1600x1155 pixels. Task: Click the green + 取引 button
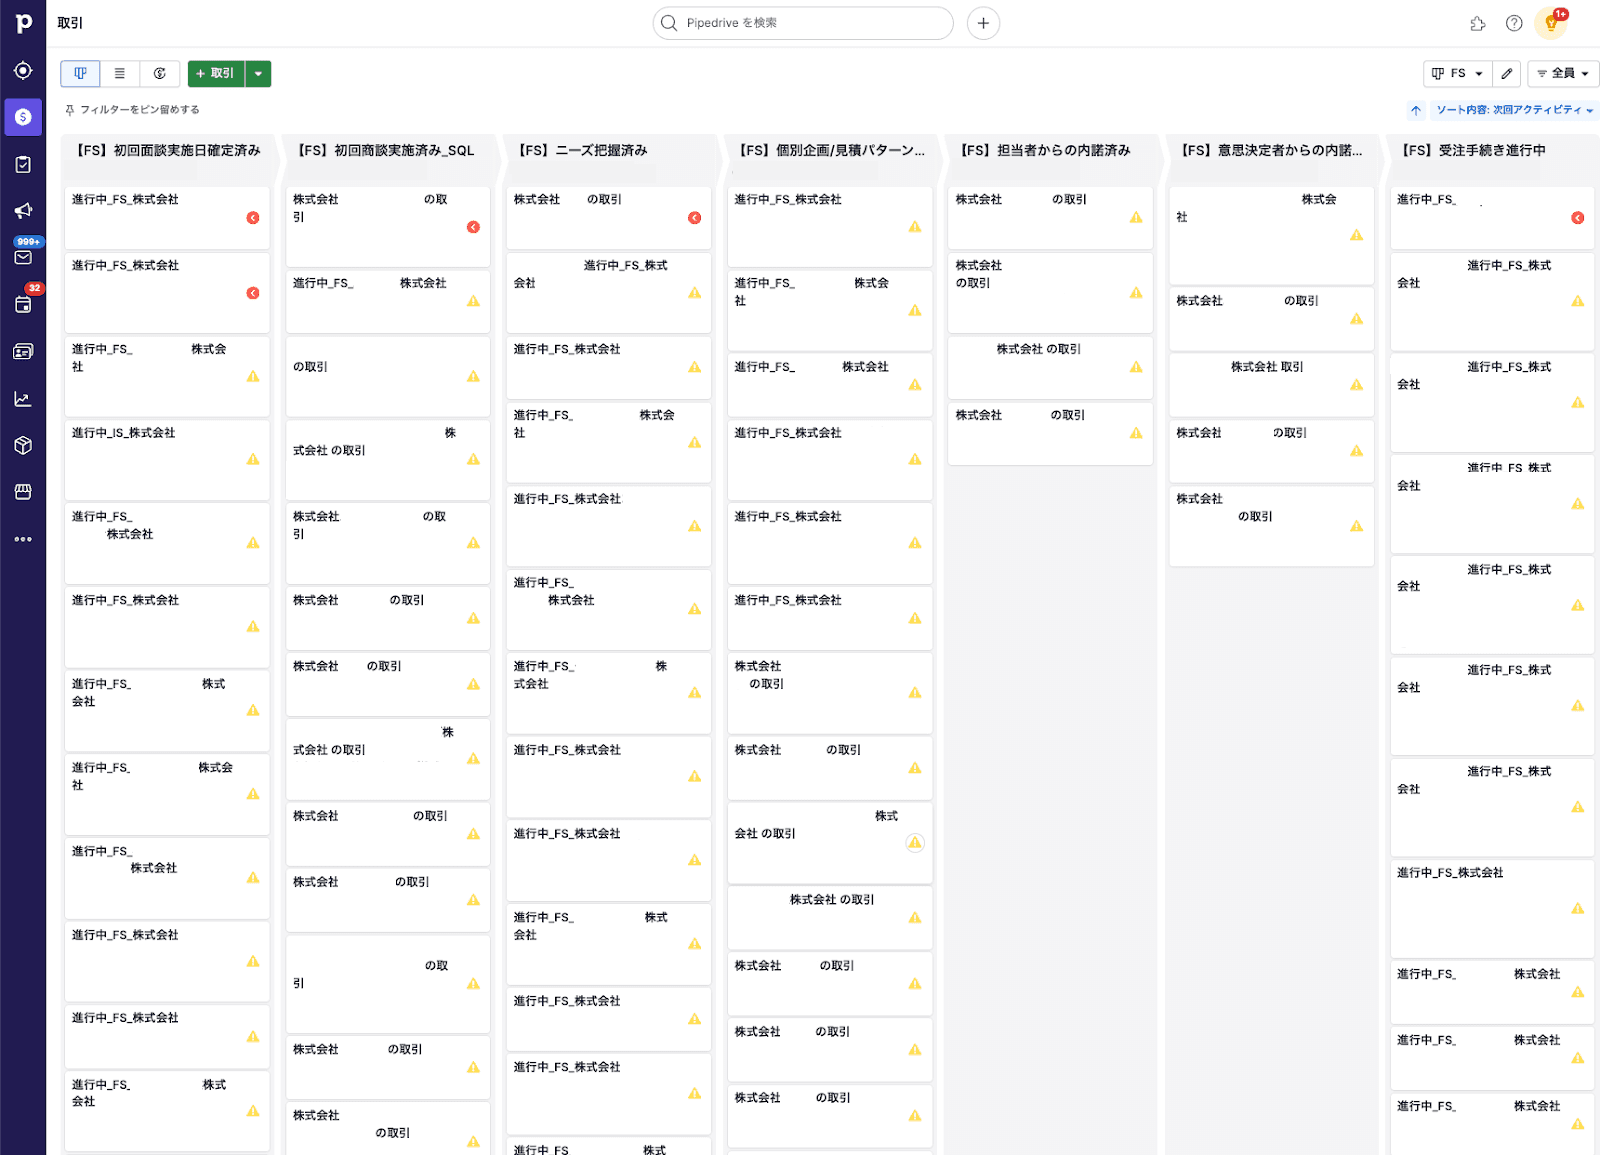tap(216, 73)
